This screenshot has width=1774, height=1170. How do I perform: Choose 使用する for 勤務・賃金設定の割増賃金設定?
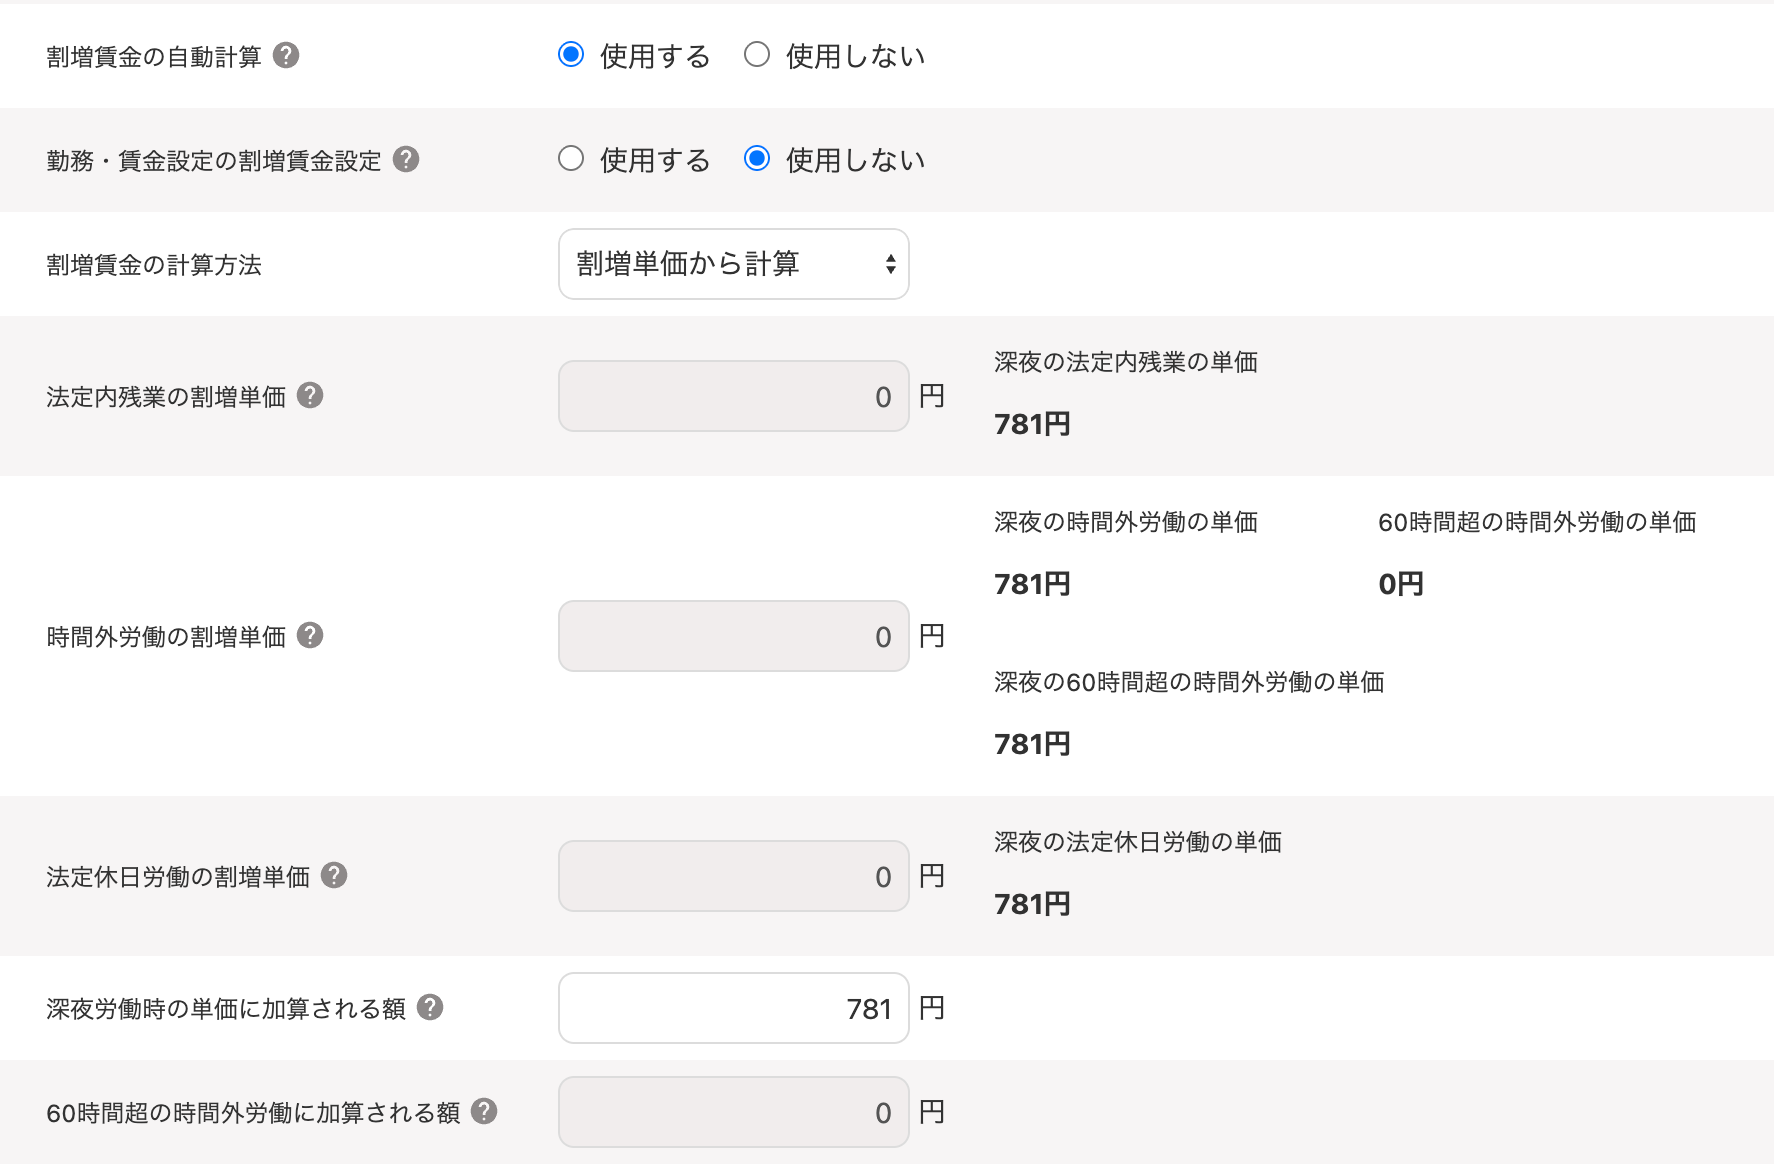[571, 159]
